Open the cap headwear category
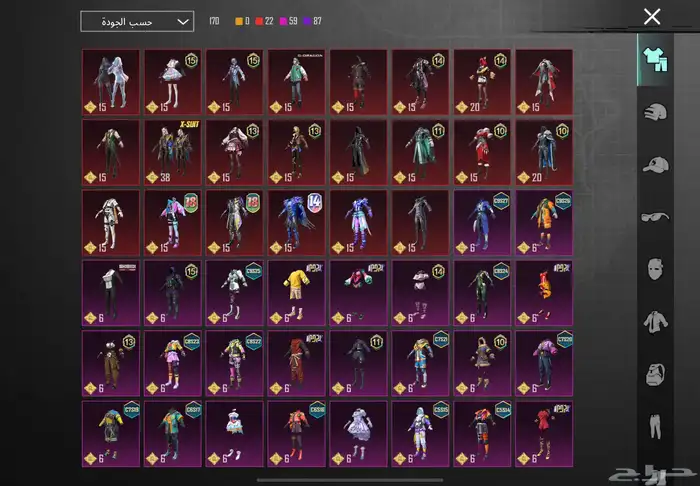This screenshot has height=486, width=700. point(655,165)
